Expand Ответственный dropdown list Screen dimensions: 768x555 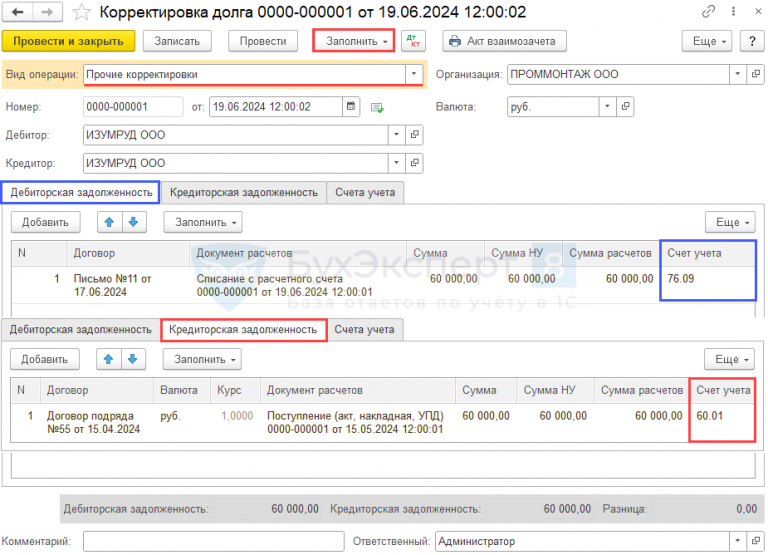pyautogui.click(x=738, y=541)
